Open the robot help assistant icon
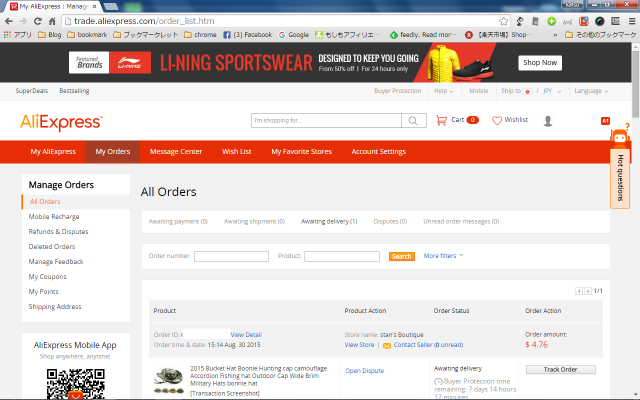This screenshot has height=400, width=640. click(x=620, y=136)
